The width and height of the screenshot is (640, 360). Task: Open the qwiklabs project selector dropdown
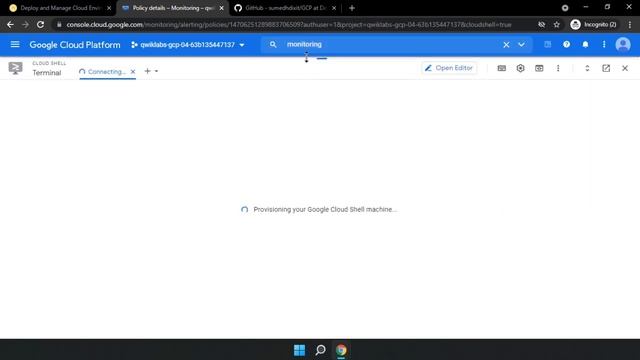(188, 44)
